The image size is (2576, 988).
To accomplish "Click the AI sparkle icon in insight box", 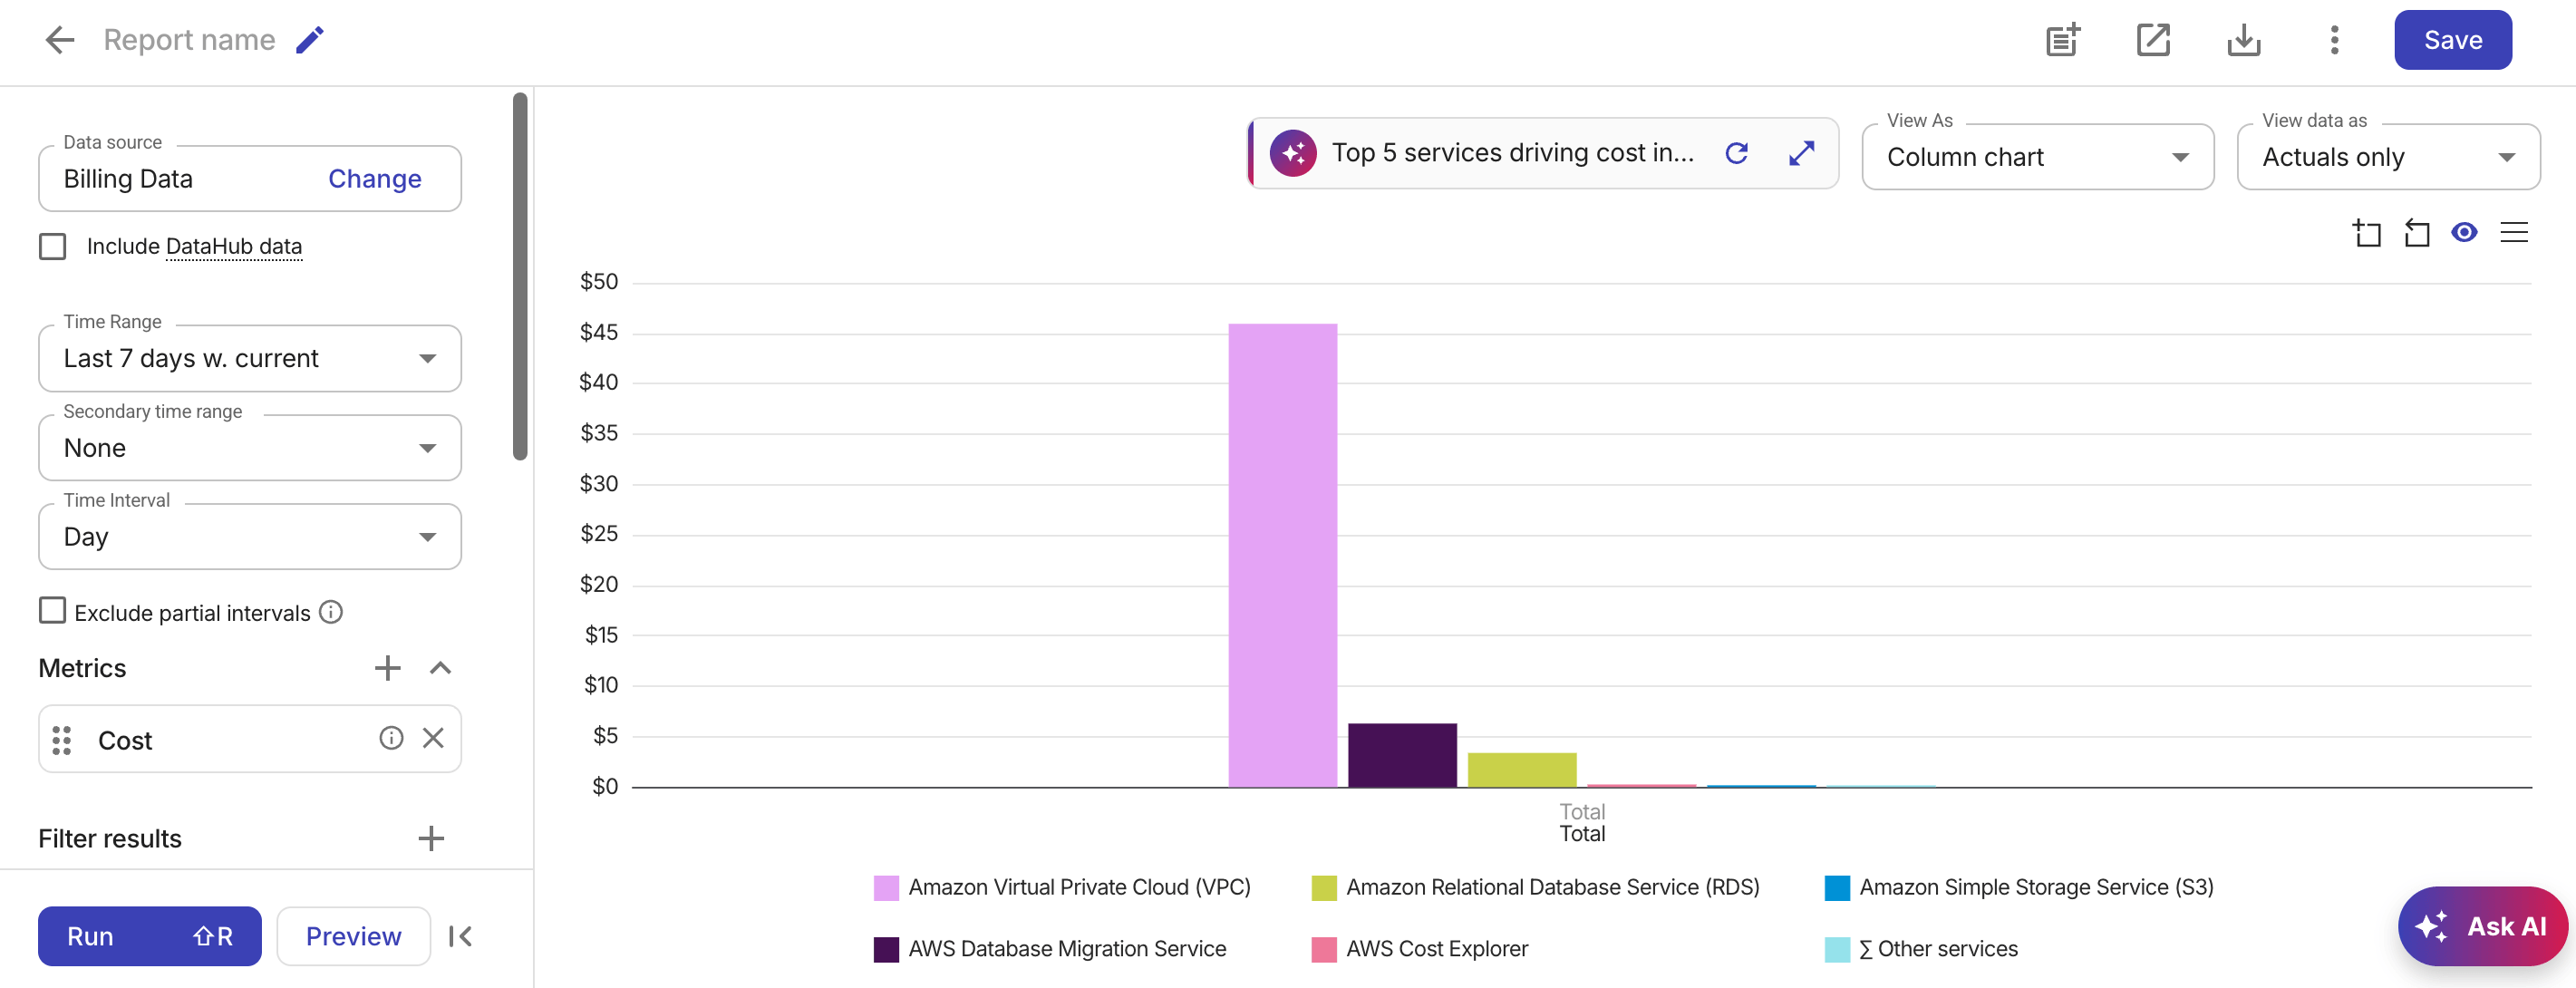I will click(x=1293, y=153).
